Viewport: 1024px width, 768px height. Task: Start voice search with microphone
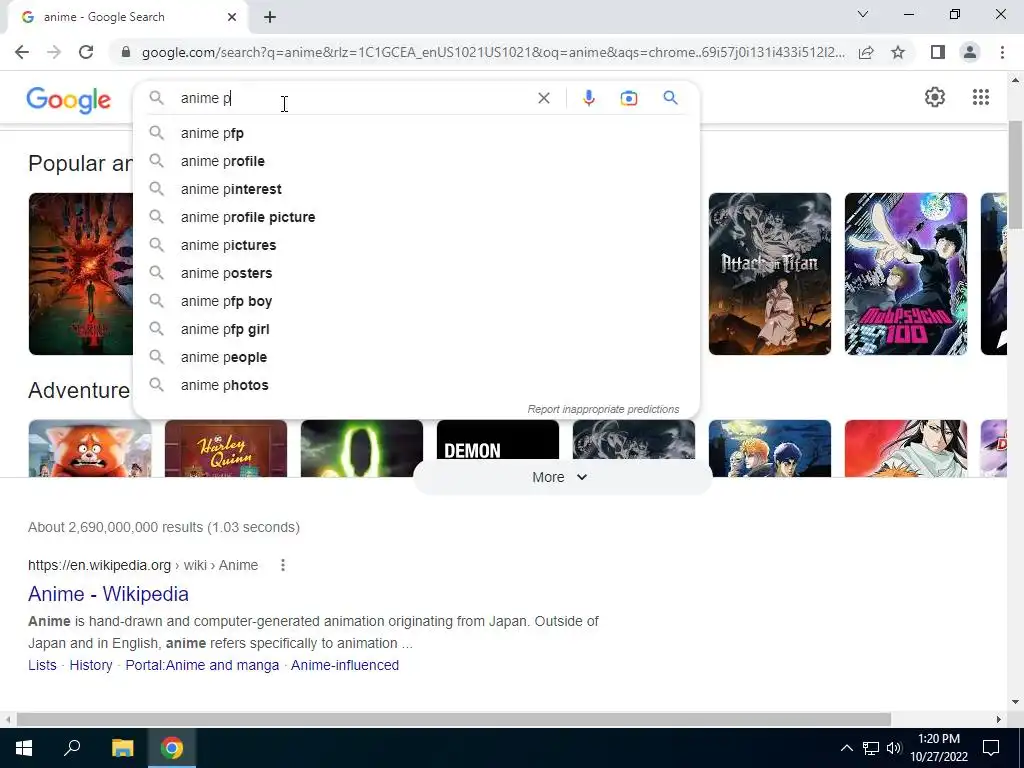pos(588,98)
